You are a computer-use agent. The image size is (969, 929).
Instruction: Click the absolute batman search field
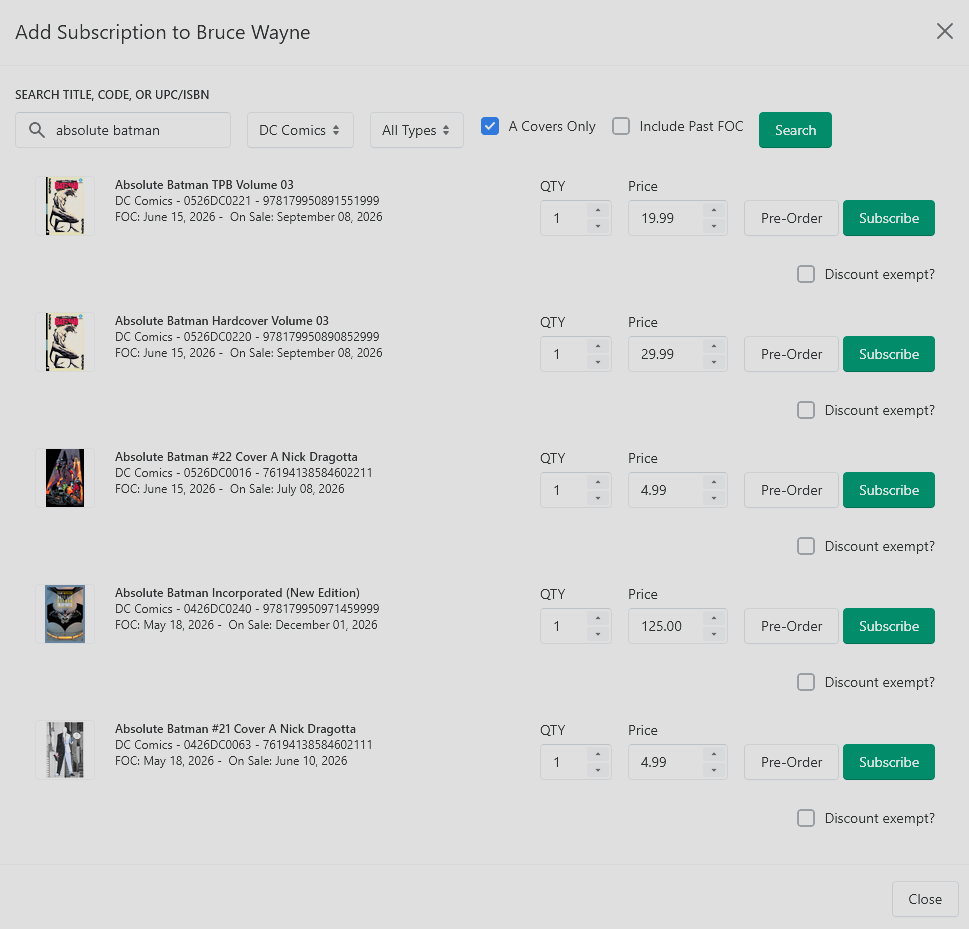123,130
